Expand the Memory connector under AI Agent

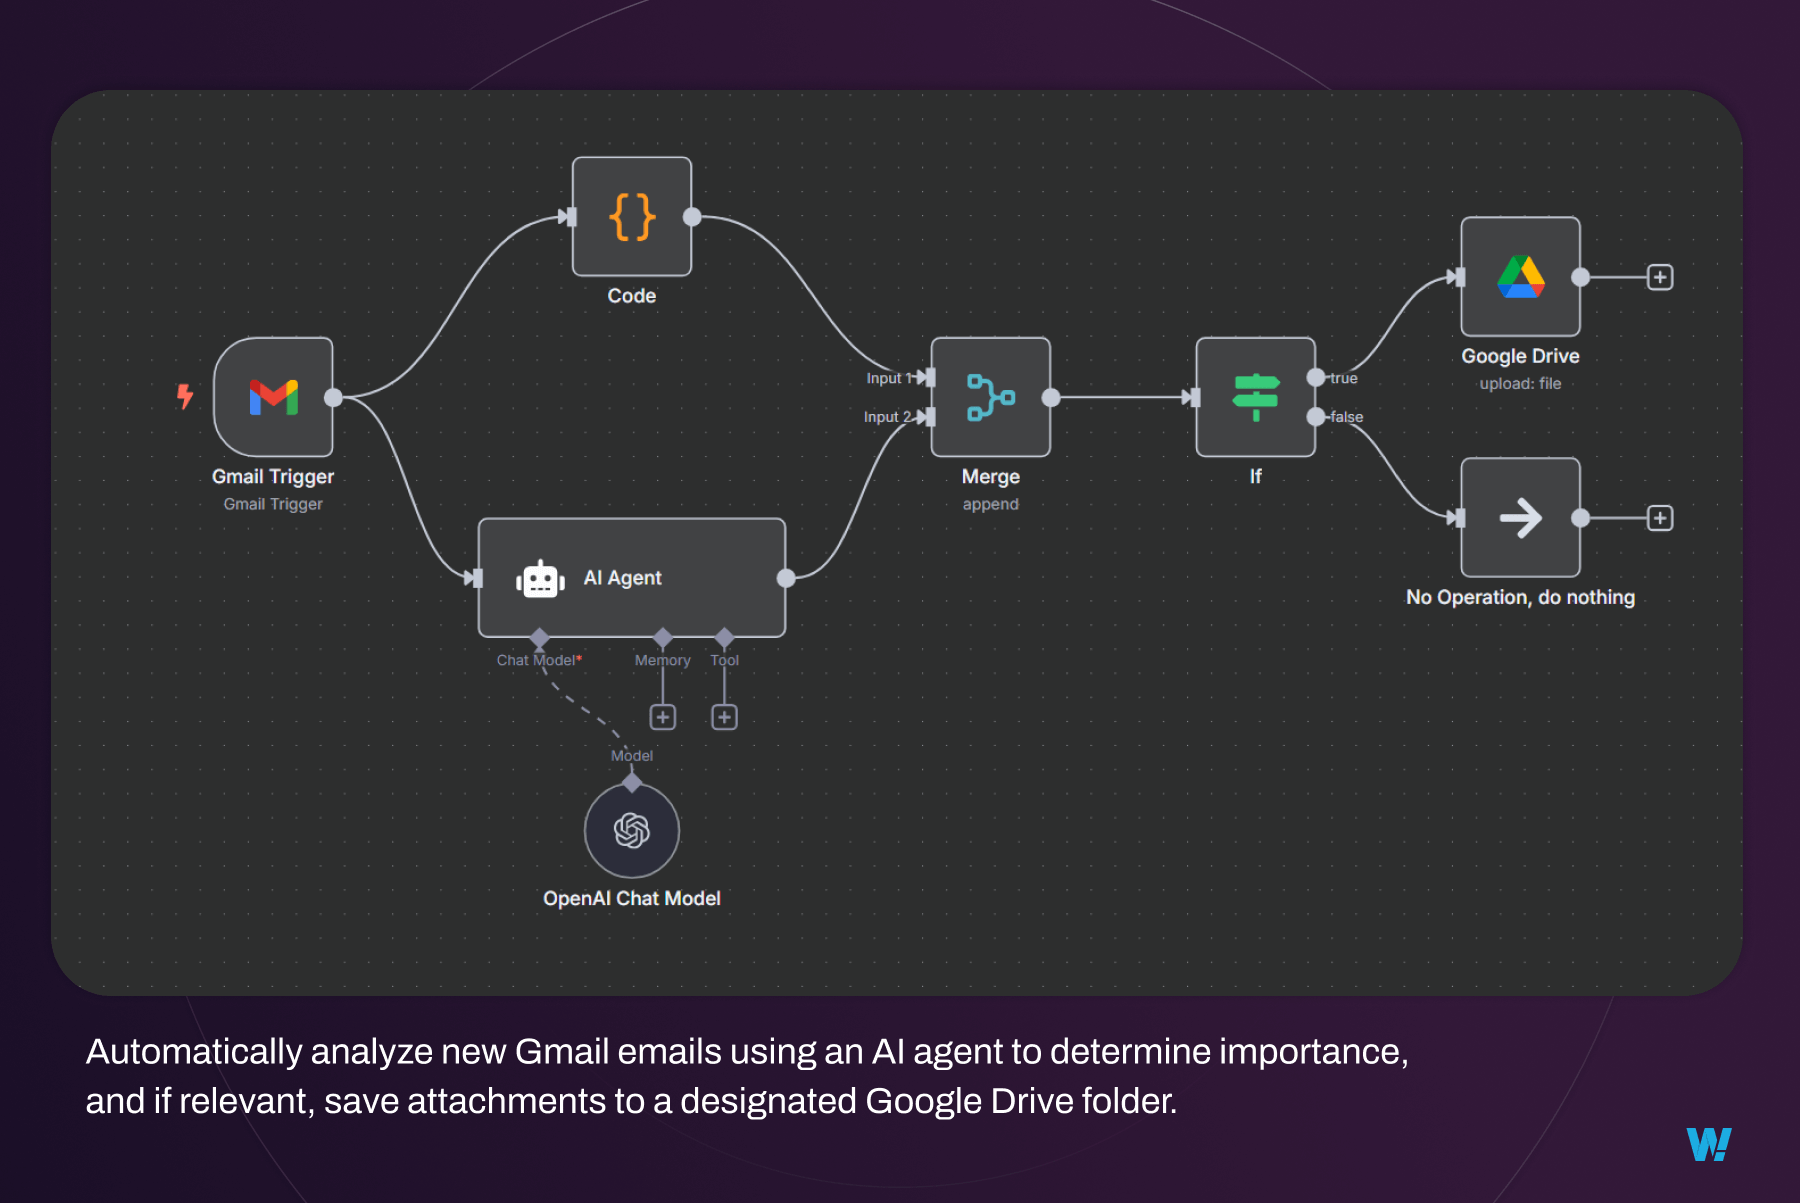coord(663,716)
